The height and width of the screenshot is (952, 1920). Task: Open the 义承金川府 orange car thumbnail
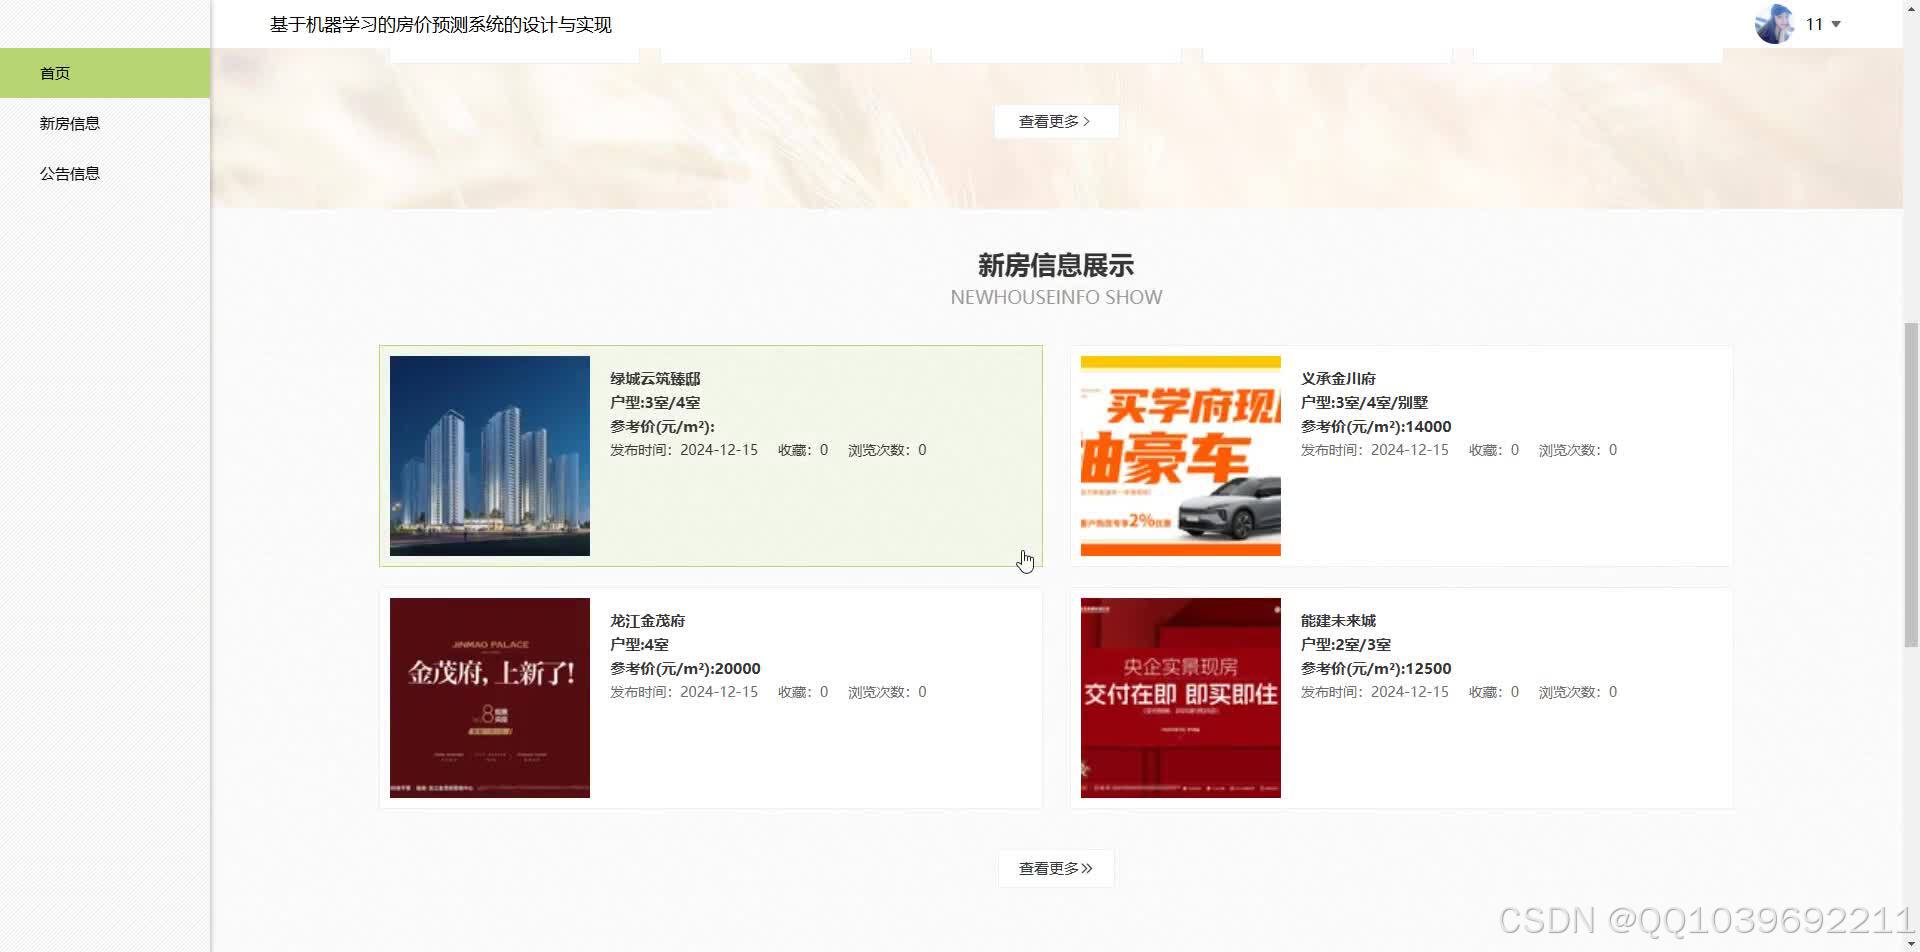click(x=1180, y=456)
